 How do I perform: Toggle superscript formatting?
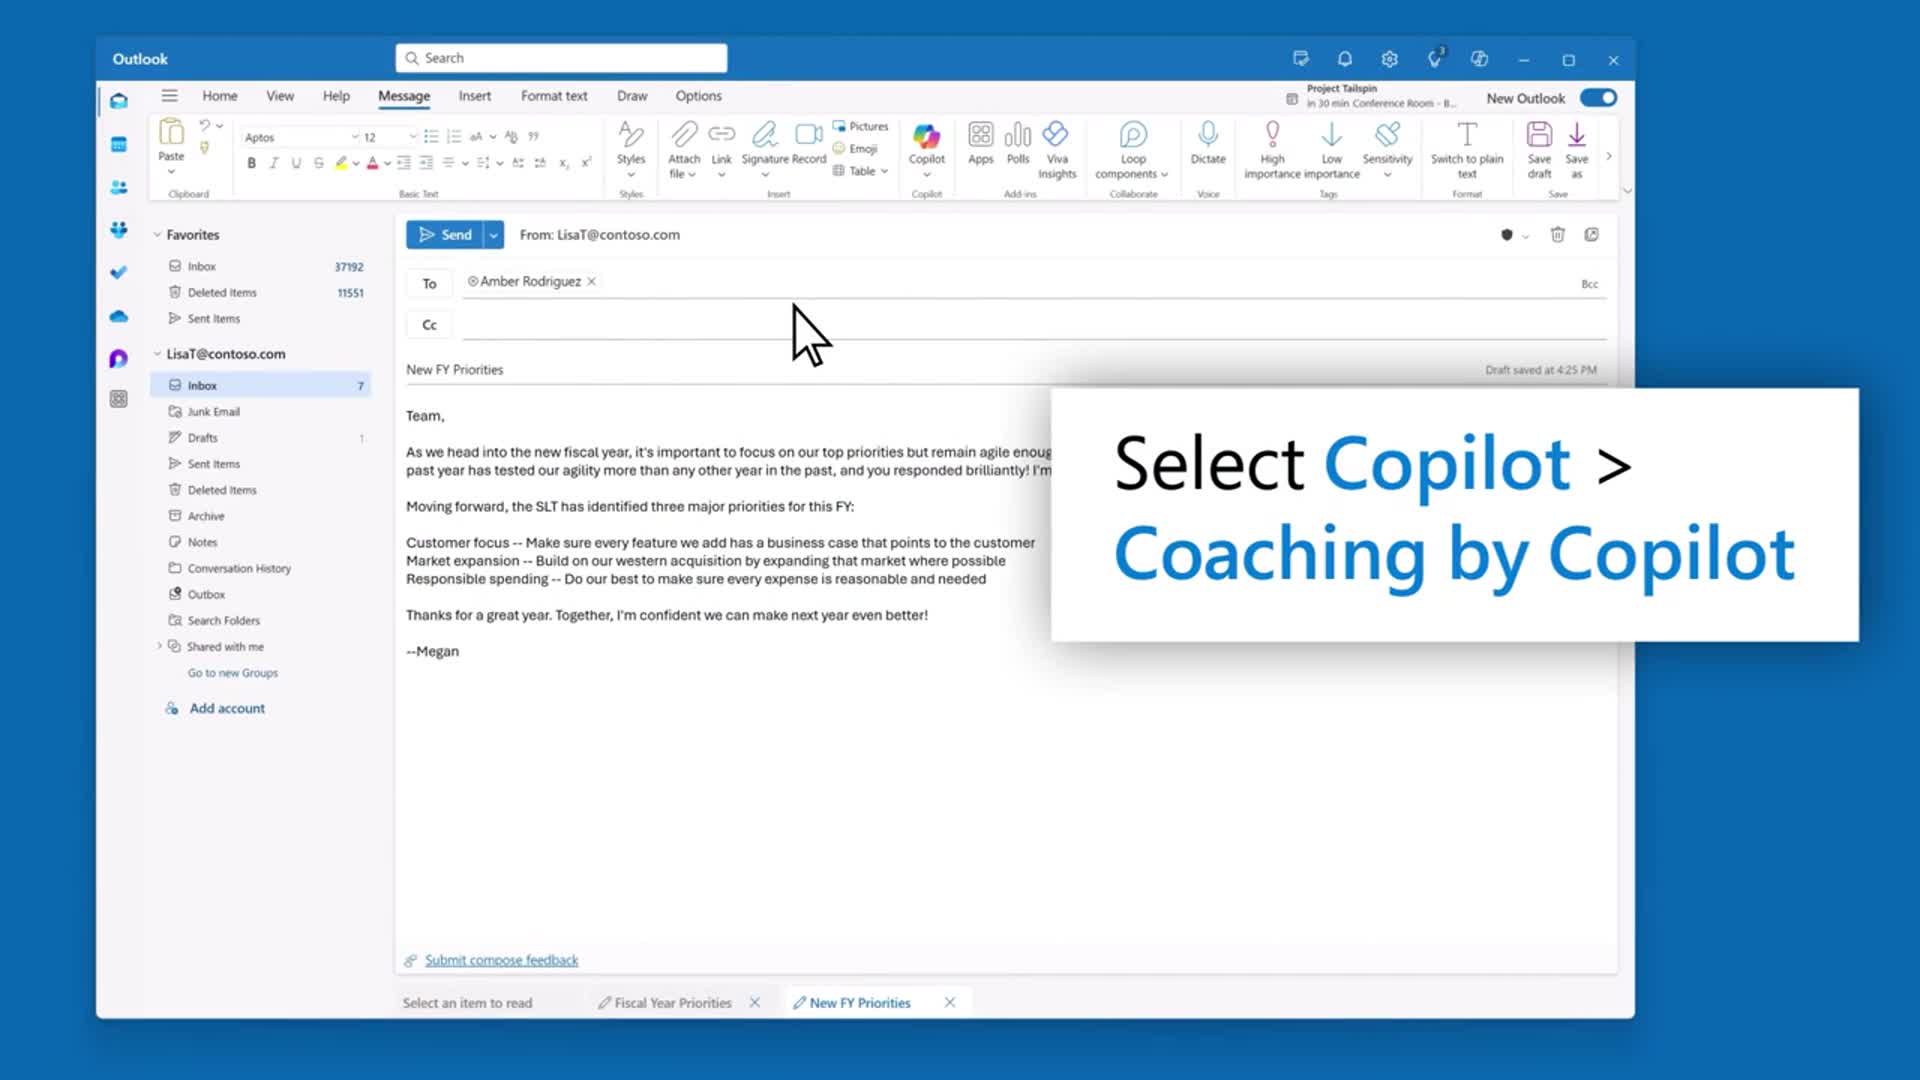coord(586,163)
